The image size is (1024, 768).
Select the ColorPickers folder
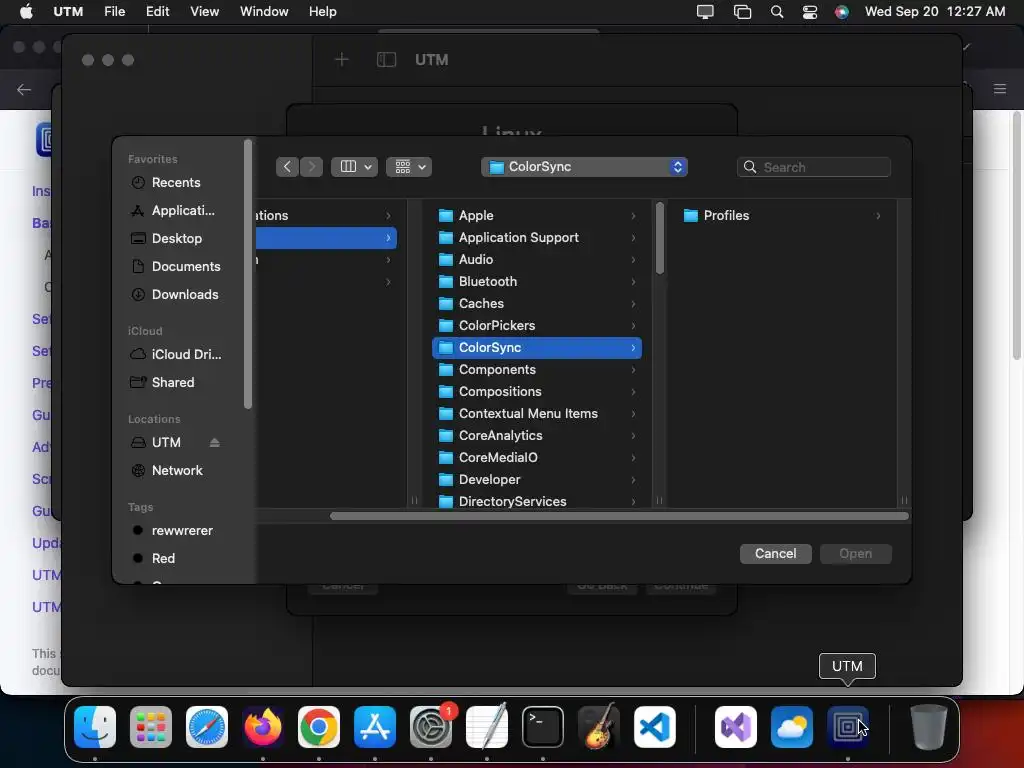537,325
